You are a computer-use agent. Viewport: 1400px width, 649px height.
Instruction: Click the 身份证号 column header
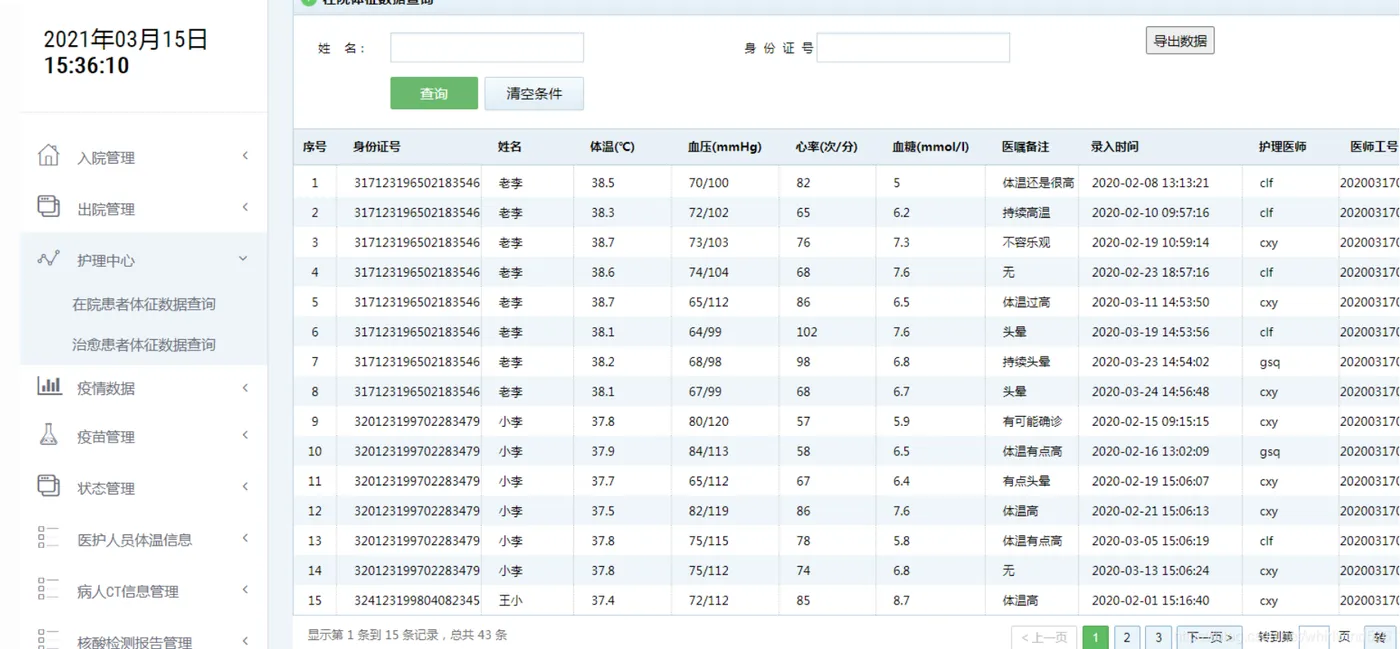pyautogui.click(x=377, y=147)
